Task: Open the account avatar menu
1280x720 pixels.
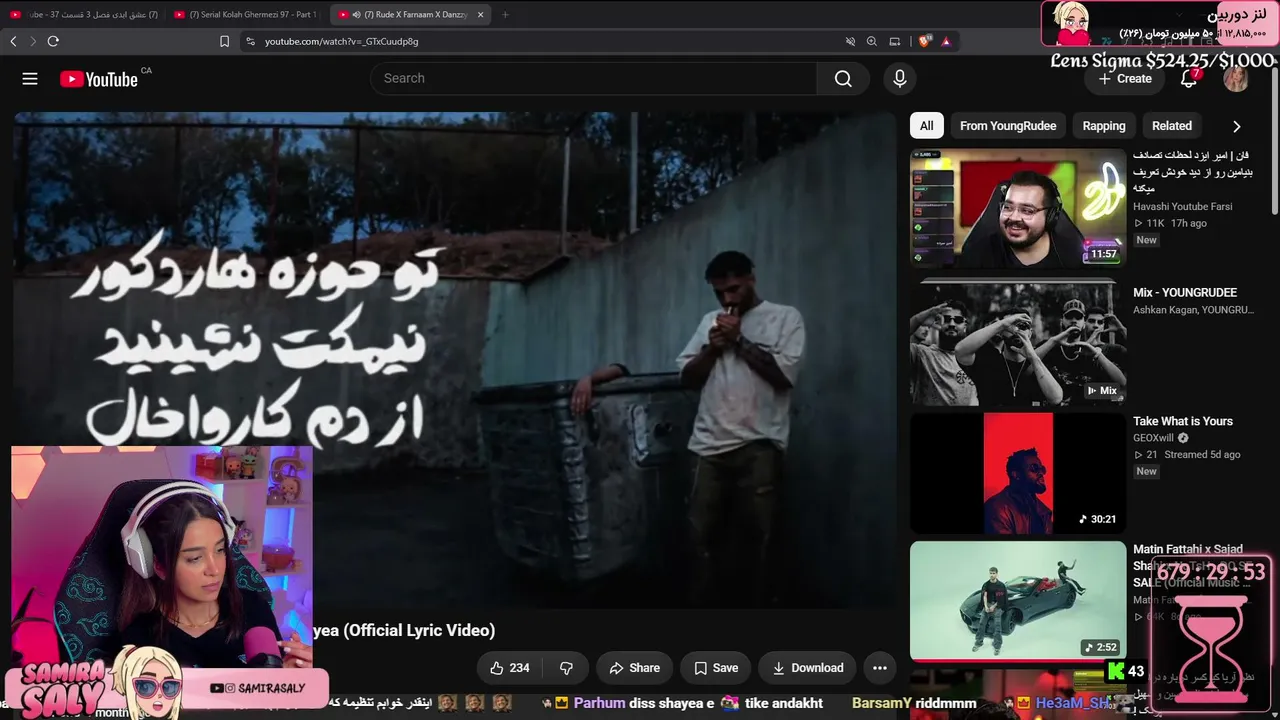Action: coord(1236,79)
